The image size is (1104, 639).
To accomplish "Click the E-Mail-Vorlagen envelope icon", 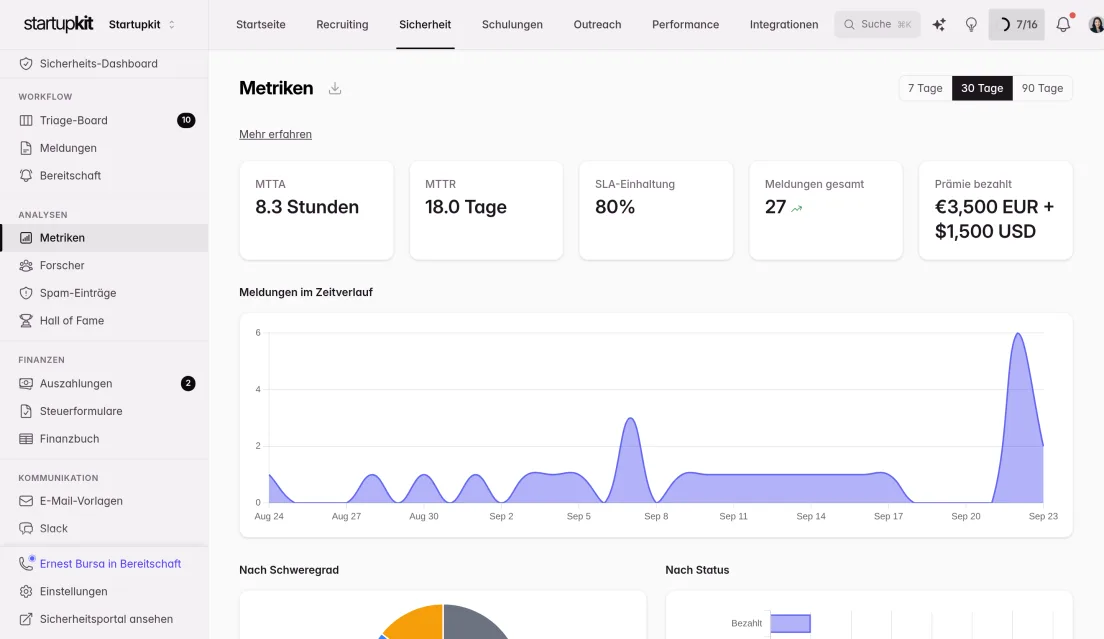I will [26, 501].
